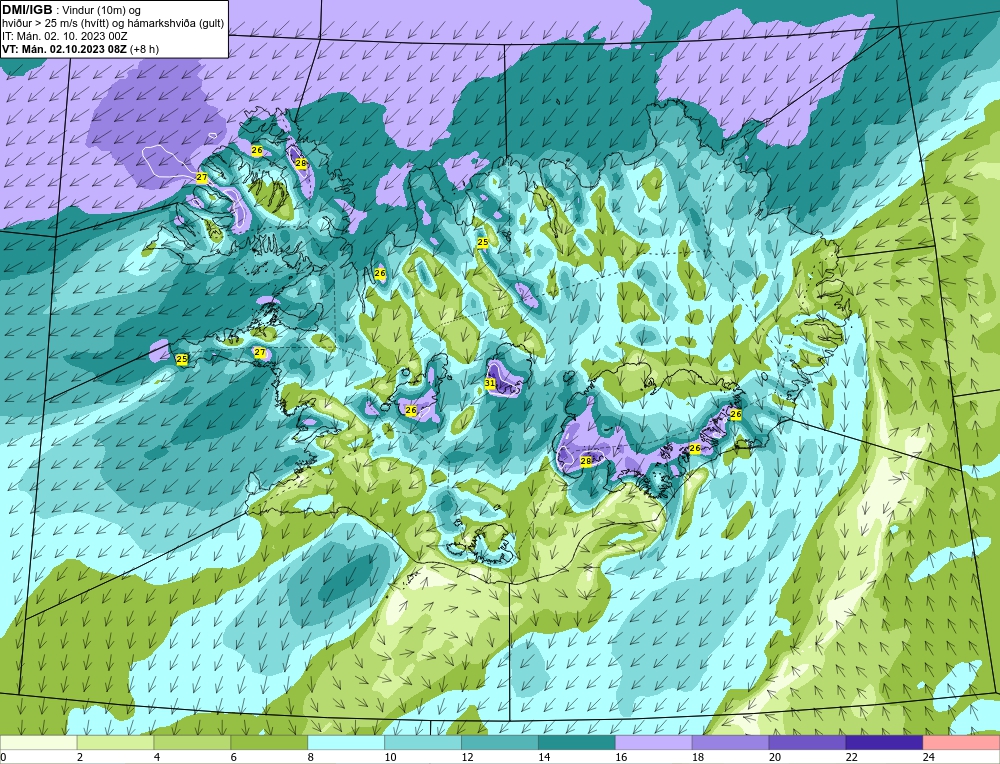Click the legend scale value 18

pos(698,757)
